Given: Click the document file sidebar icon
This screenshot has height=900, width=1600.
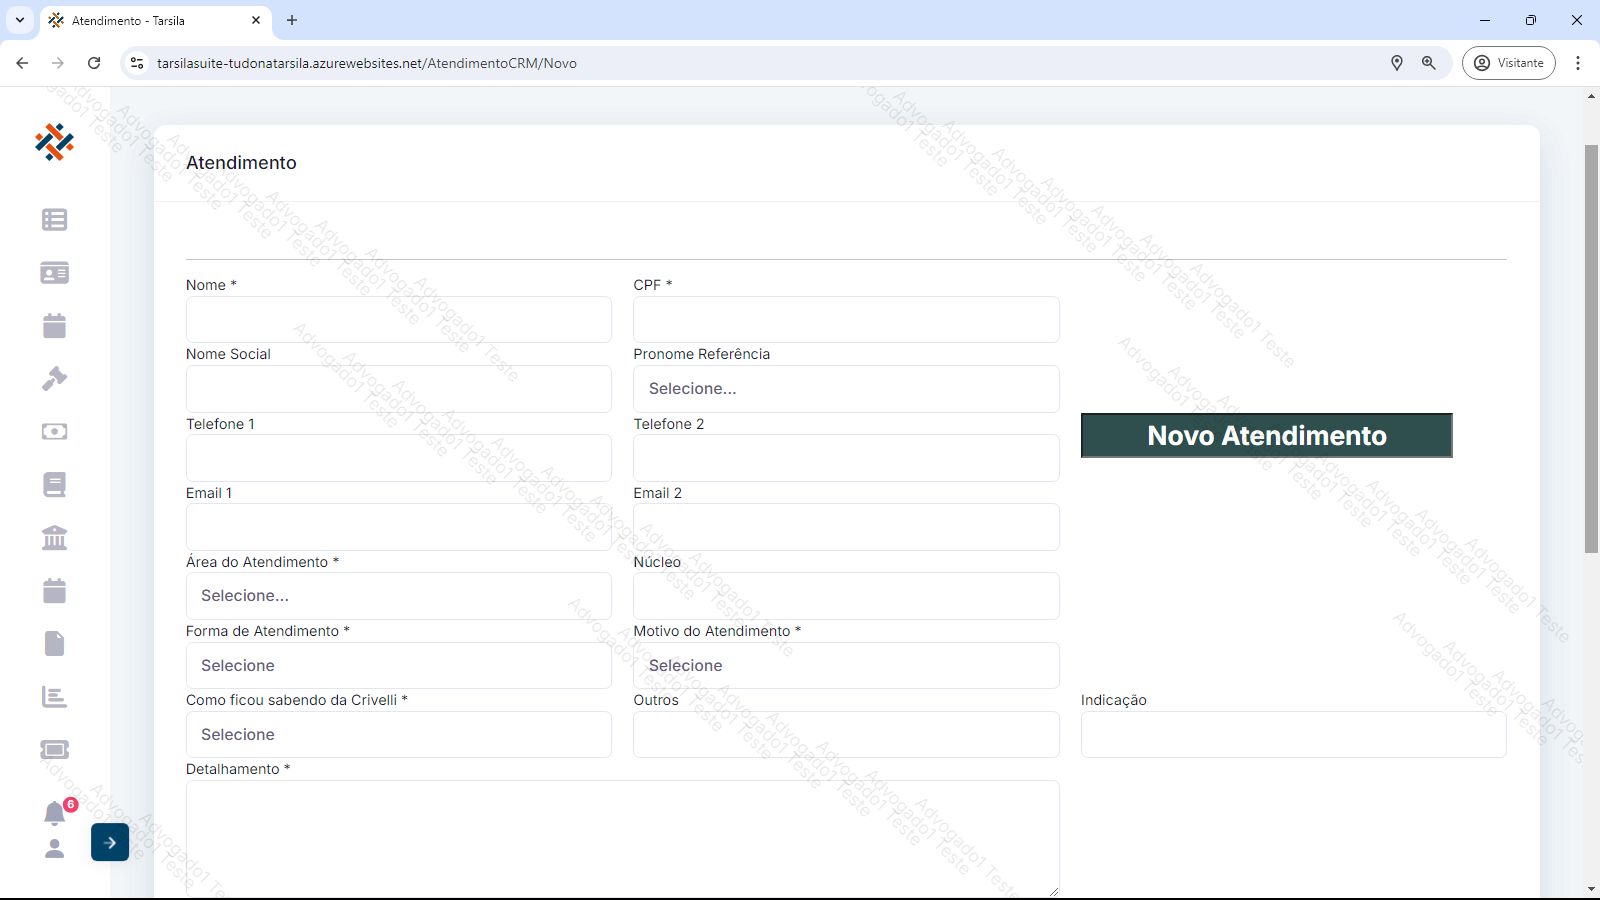Looking at the screenshot, I should pyautogui.click(x=54, y=644).
